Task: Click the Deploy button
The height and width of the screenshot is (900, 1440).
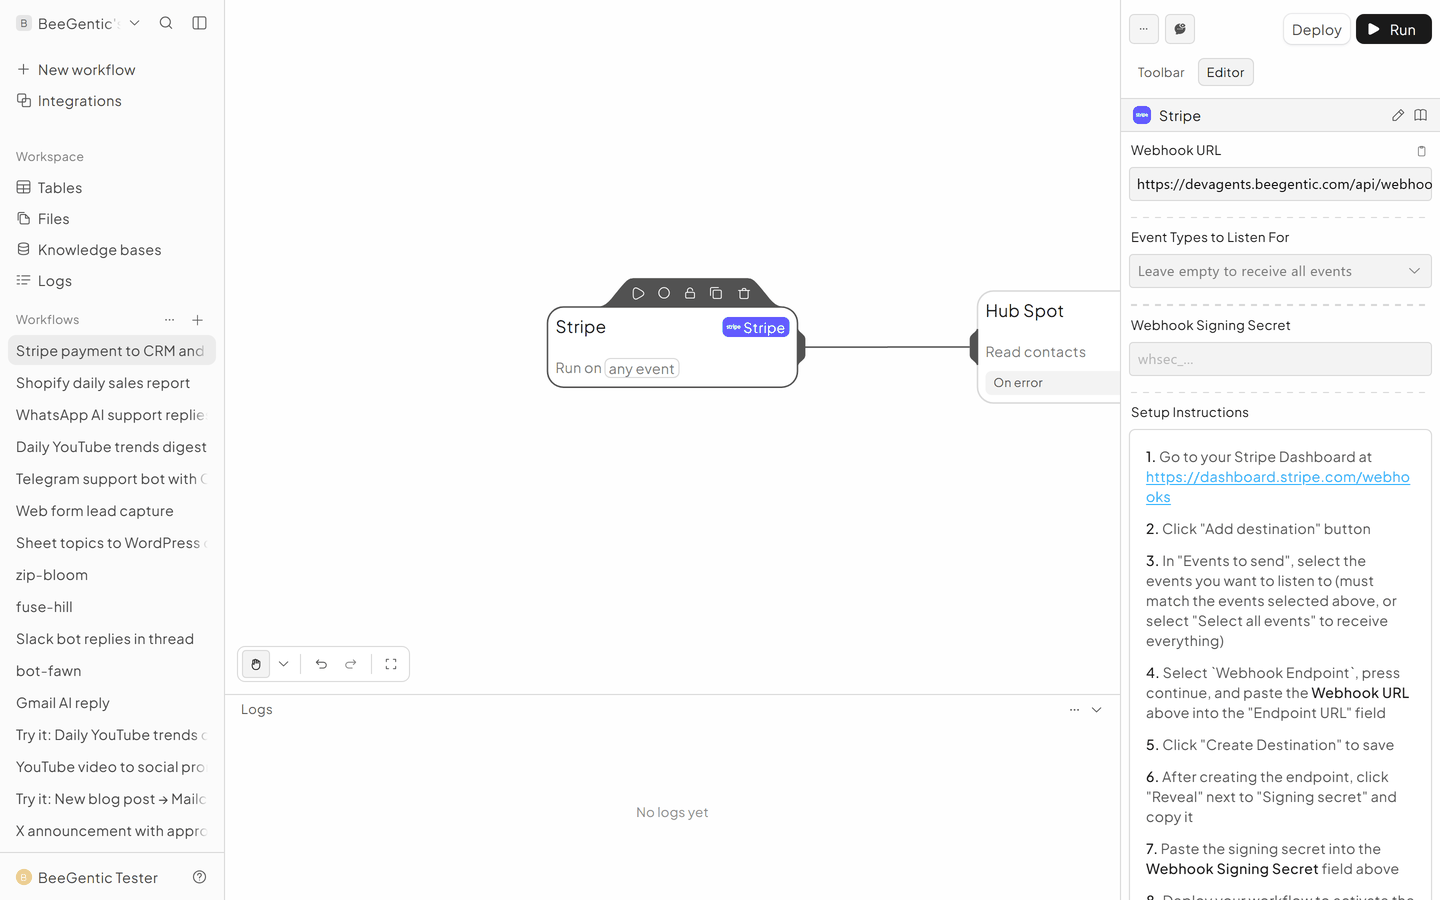Action: tap(1316, 29)
